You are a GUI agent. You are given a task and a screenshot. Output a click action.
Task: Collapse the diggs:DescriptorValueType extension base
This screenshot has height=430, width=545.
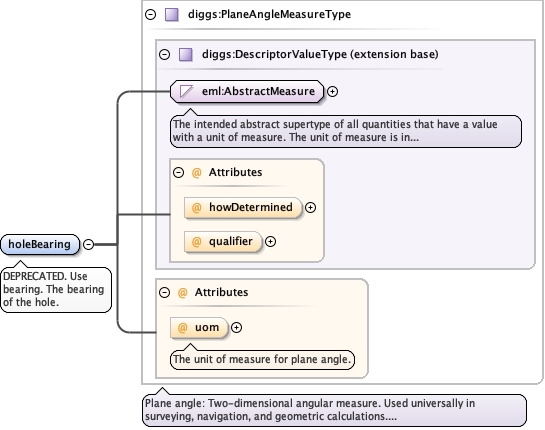[x=164, y=55]
